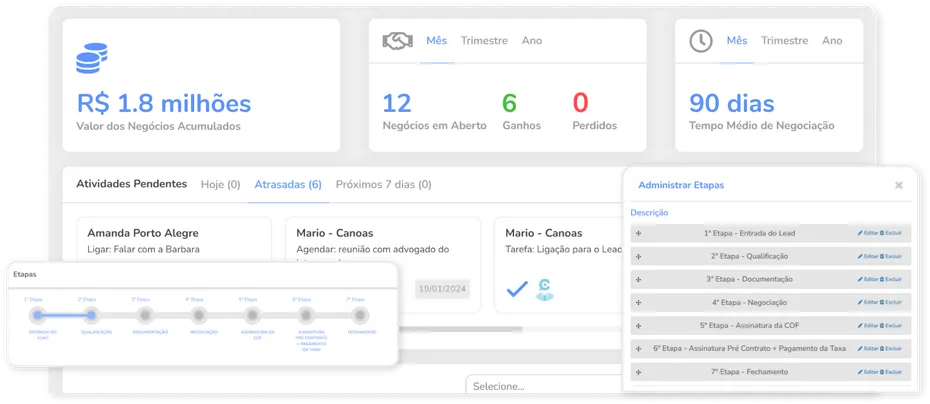Click the 0 Perdidos figure

tap(580, 103)
